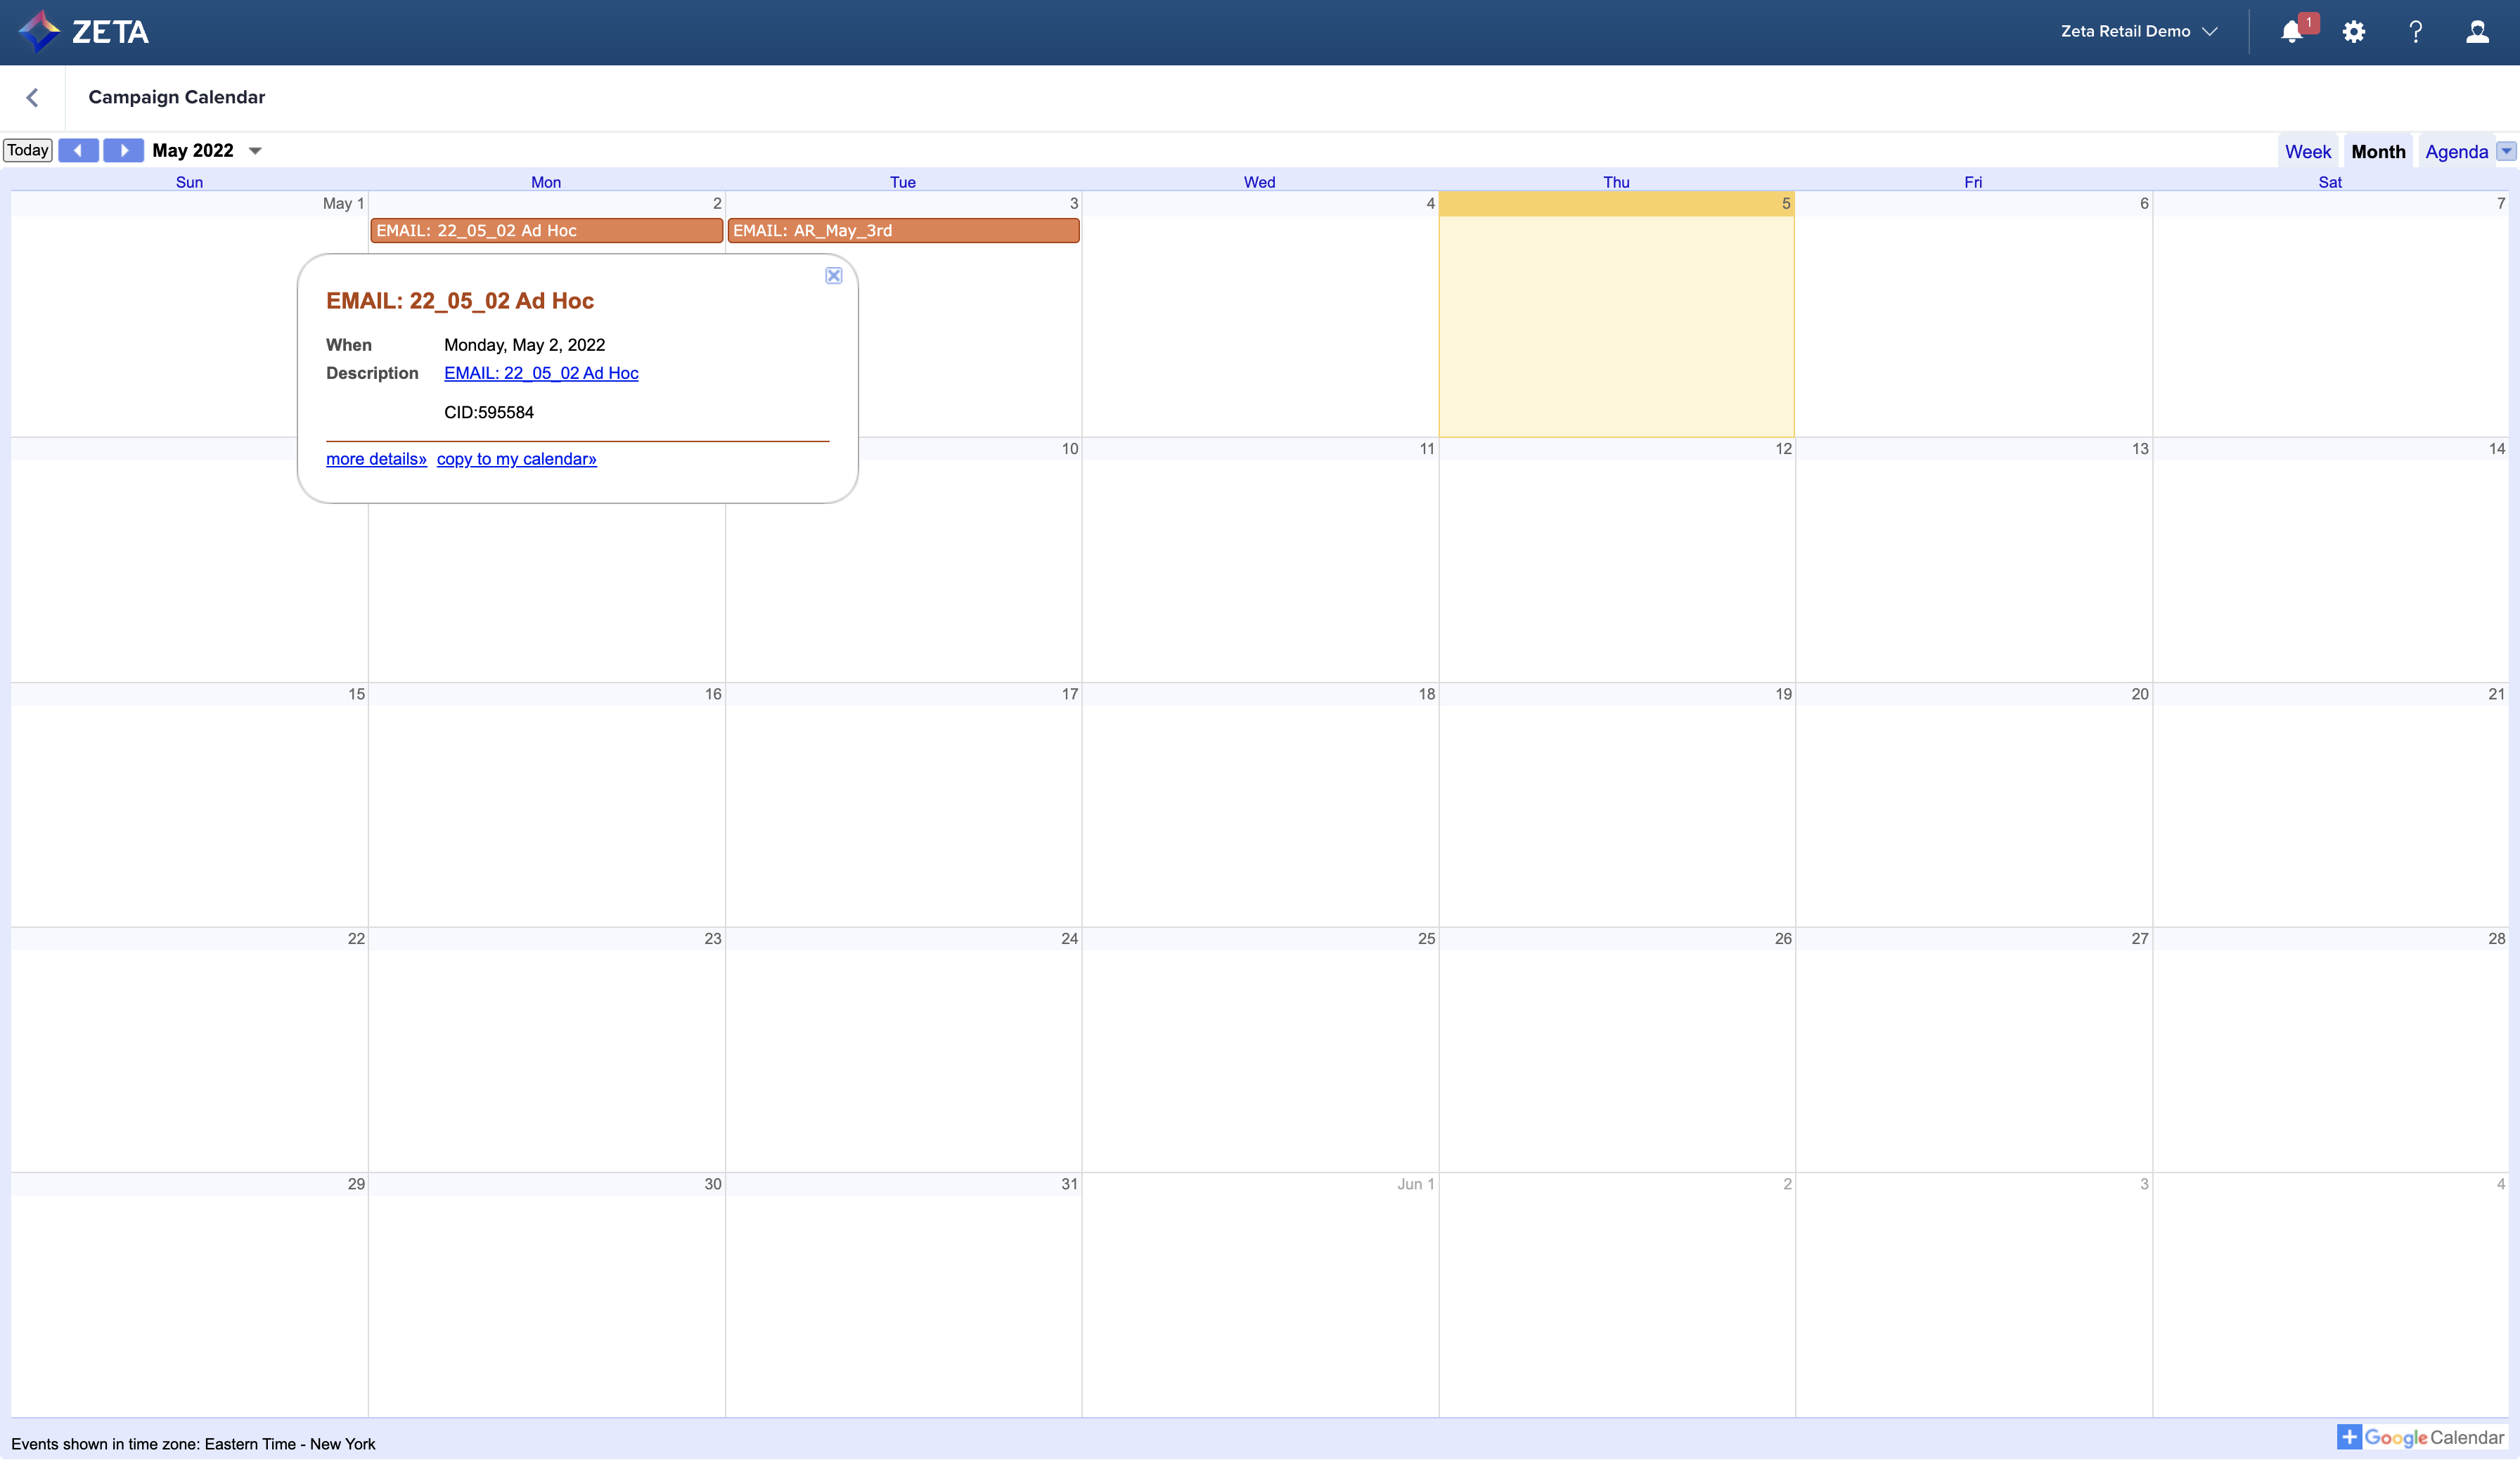Open the EMAIL: AR_May_3rd calendar event

coord(903,231)
